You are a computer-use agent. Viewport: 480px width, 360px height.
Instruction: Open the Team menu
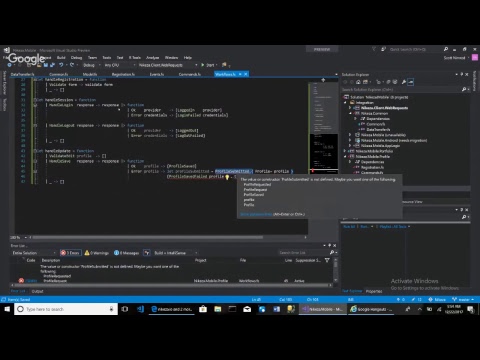[x=92, y=58]
